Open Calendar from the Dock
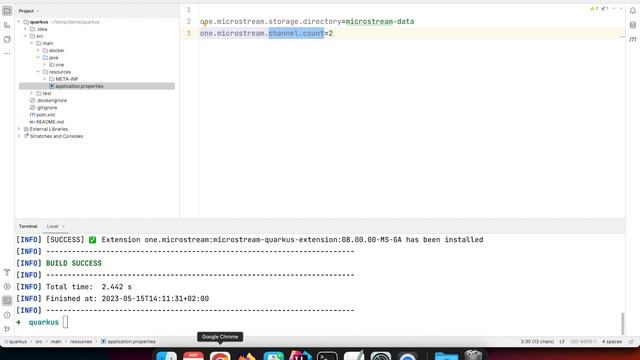 pyautogui.click(x=193, y=356)
